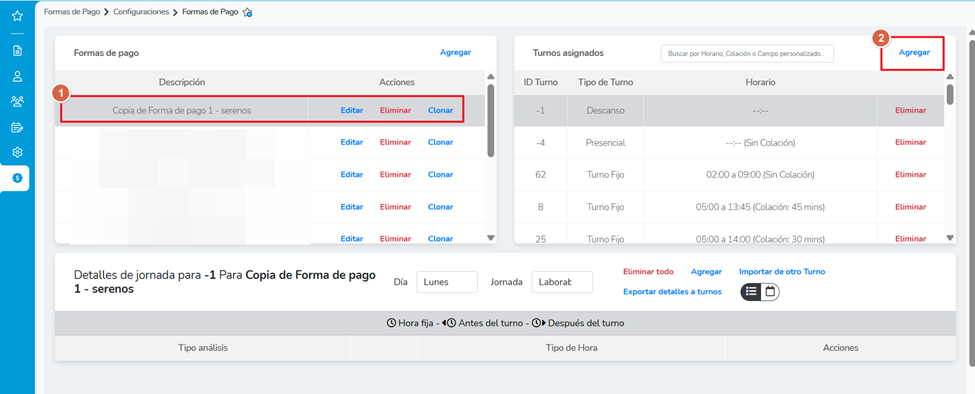Open the settings gear in the sidebar
The image size is (975, 394).
(x=17, y=152)
